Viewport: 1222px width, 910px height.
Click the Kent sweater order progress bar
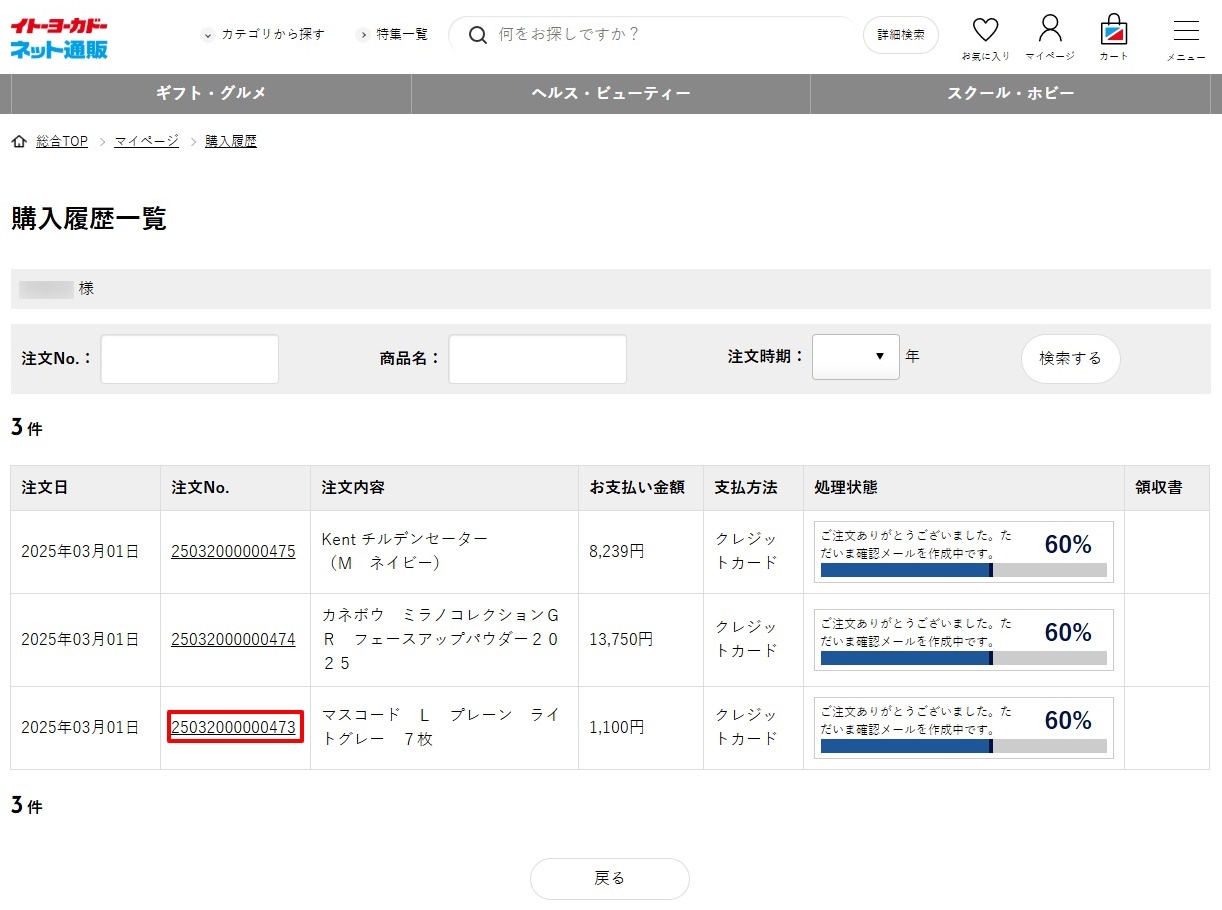(963, 570)
